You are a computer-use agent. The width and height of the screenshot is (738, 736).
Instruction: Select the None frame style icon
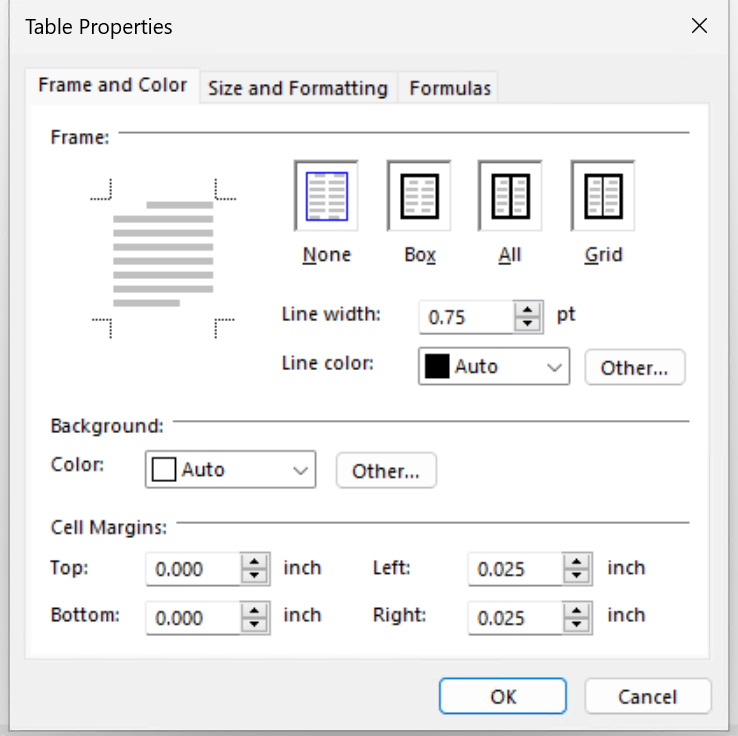326,196
